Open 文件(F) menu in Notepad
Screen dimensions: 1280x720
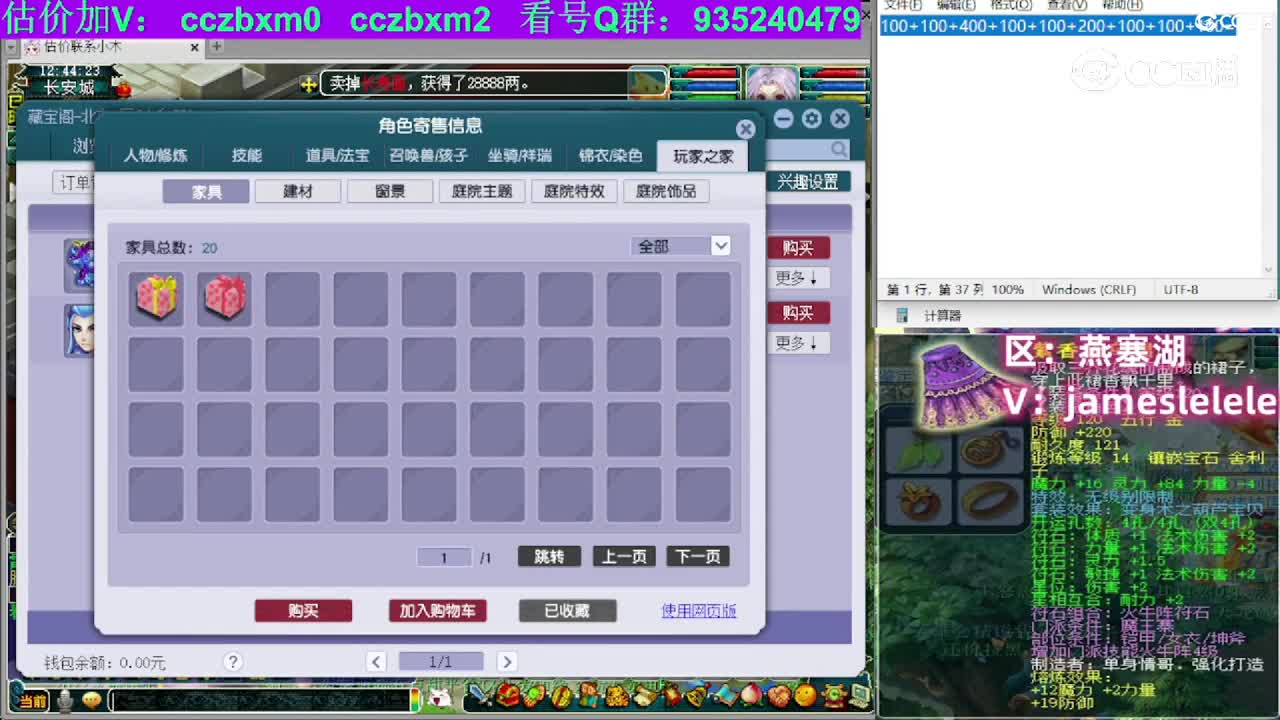pyautogui.click(x=902, y=5)
